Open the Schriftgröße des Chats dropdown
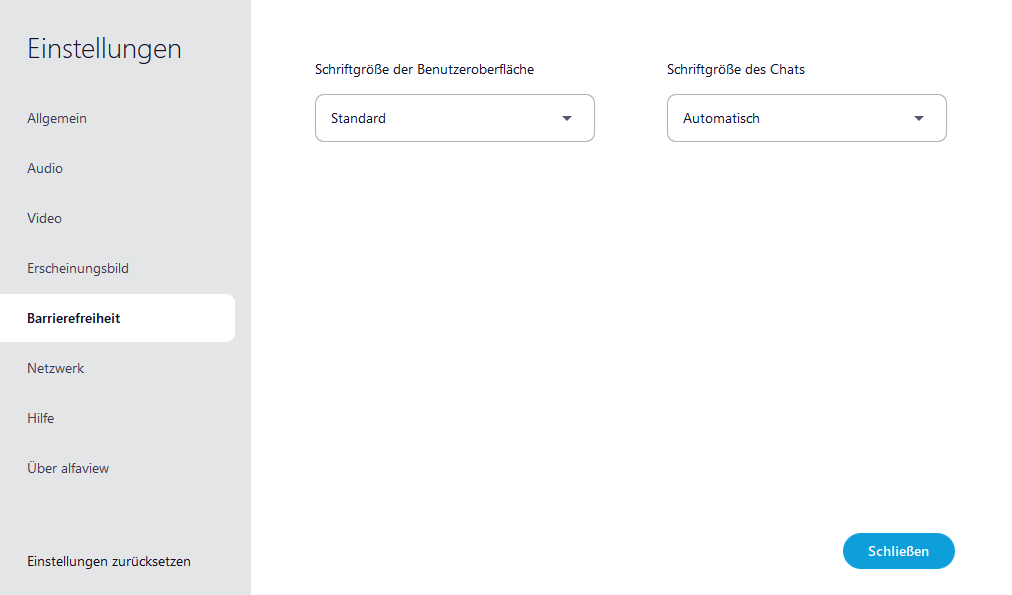This screenshot has height=595, width=1012. [x=806, y=117]
